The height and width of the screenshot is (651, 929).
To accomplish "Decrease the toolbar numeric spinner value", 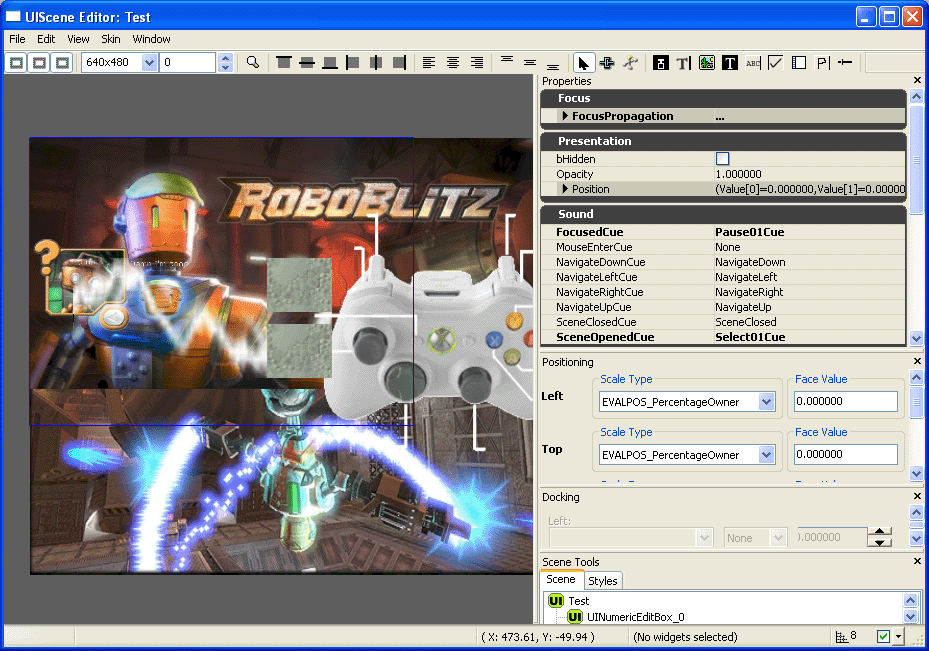I will click(225, 67).
